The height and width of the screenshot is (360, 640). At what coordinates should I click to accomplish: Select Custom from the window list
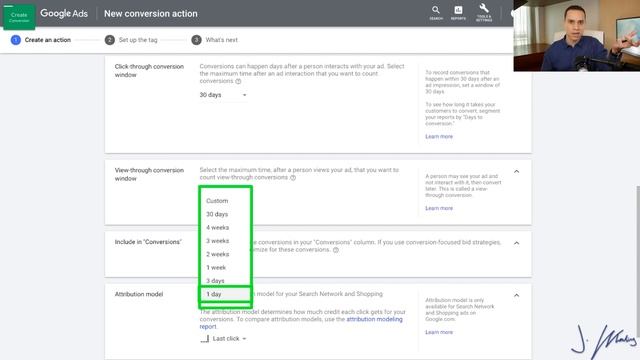(225, 201)
